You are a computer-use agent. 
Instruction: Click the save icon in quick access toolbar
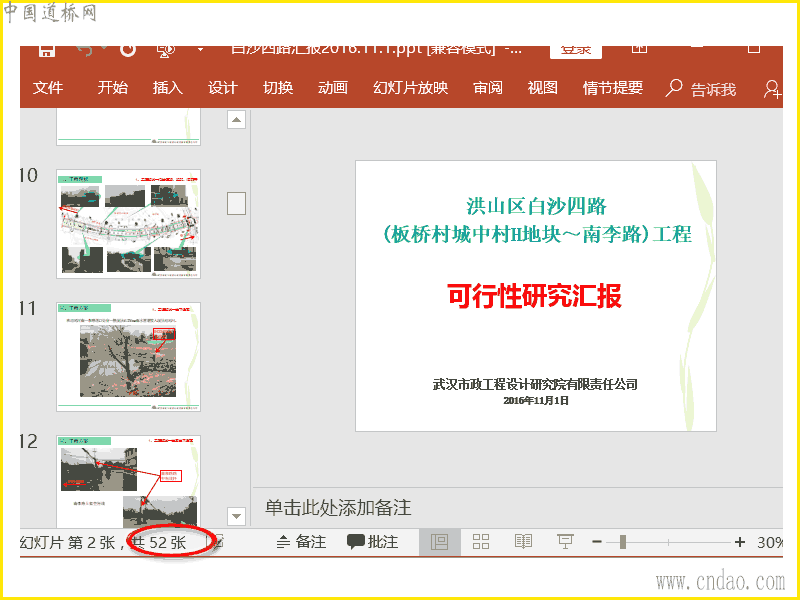point(46,51)
